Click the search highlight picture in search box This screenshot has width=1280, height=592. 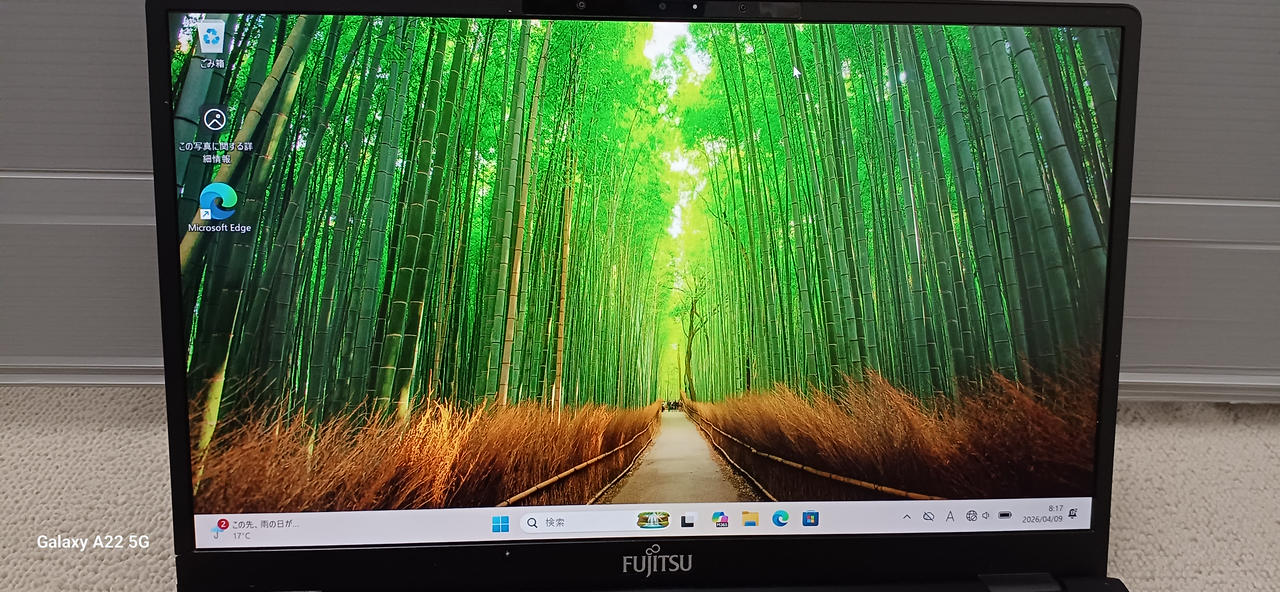(652, 520)
